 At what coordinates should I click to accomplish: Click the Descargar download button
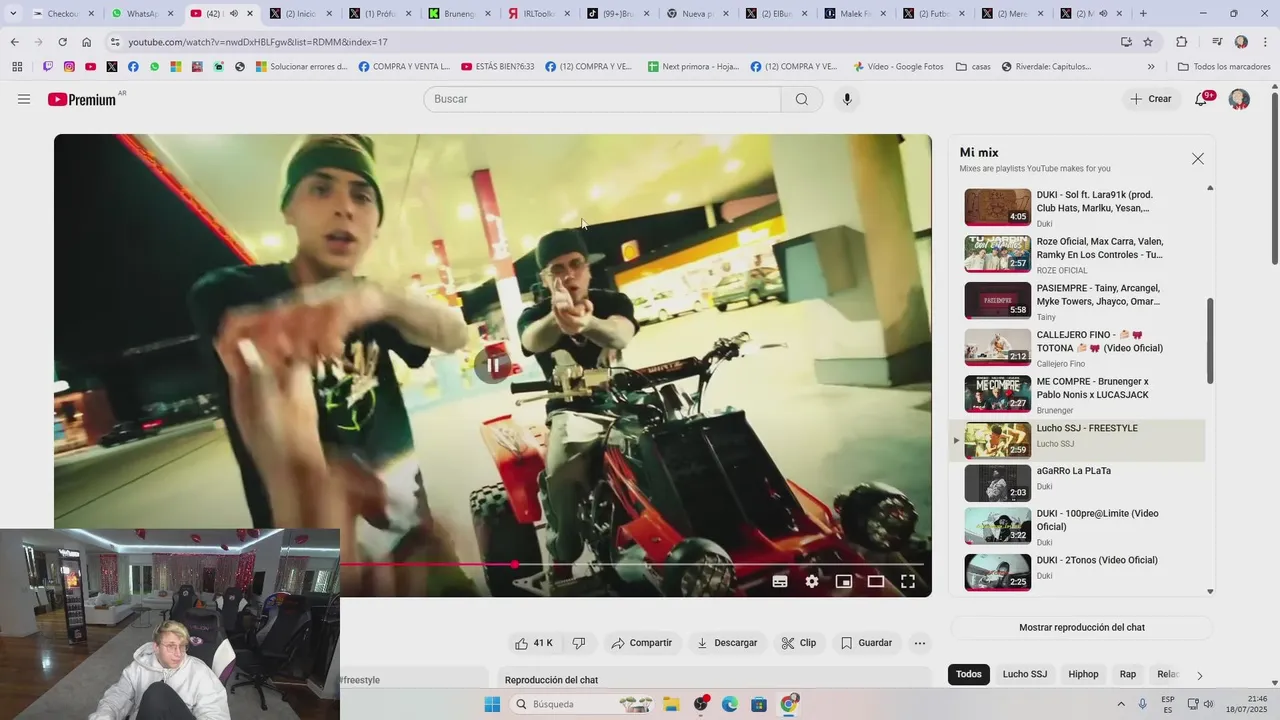(727, 643)
